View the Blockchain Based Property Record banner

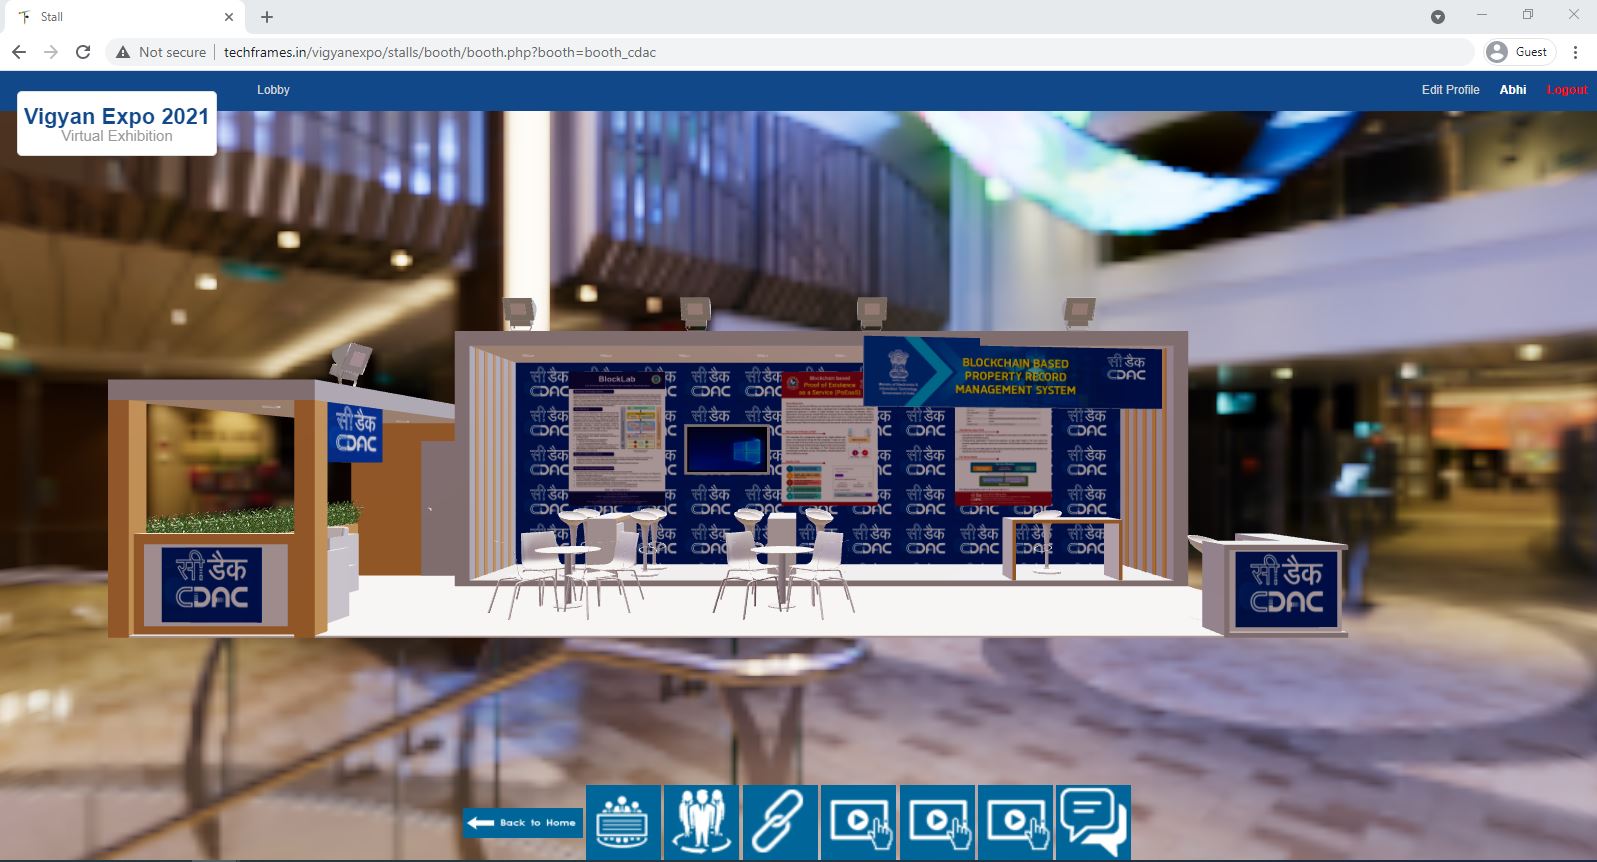[1012, 376]
